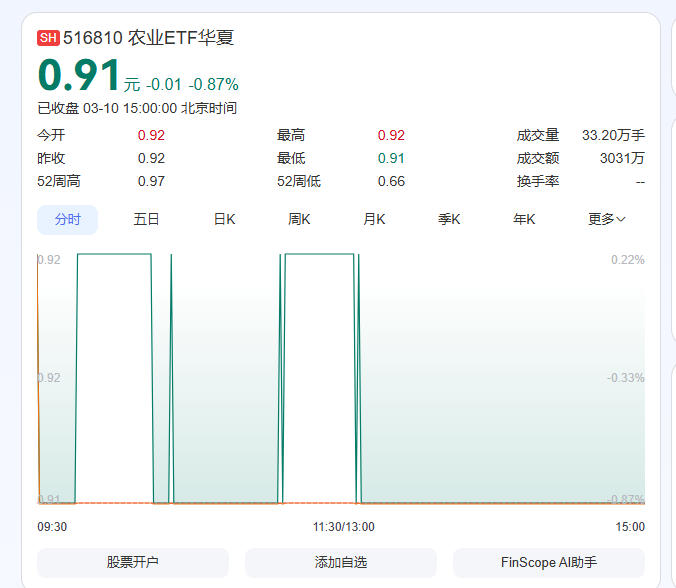Switch to the 五日 five-day chart tab
The height and width of the screenshot is (588, 676).
tap(146, 219)
